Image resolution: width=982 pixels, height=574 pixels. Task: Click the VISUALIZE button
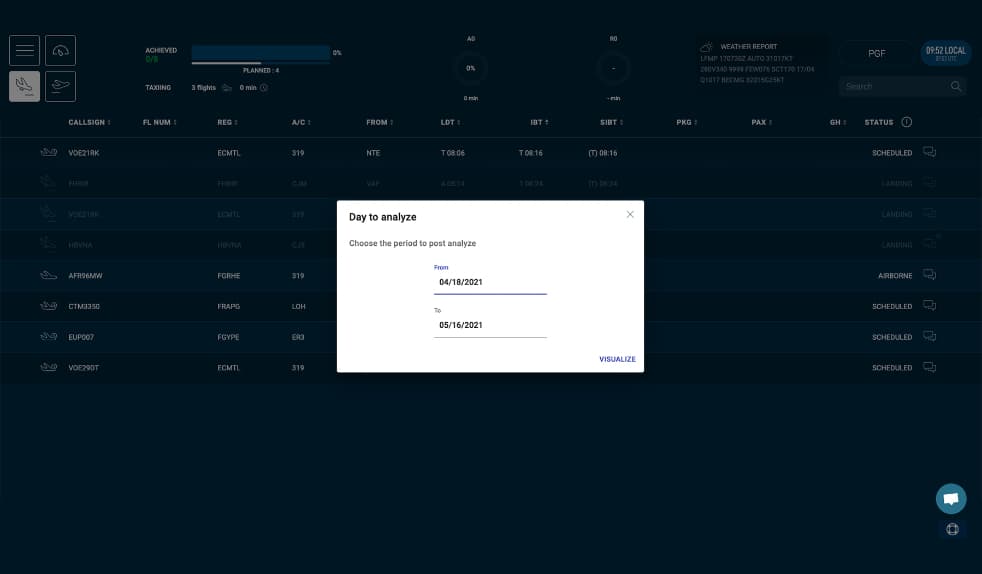pyautogui.click(x=617, y=359)
